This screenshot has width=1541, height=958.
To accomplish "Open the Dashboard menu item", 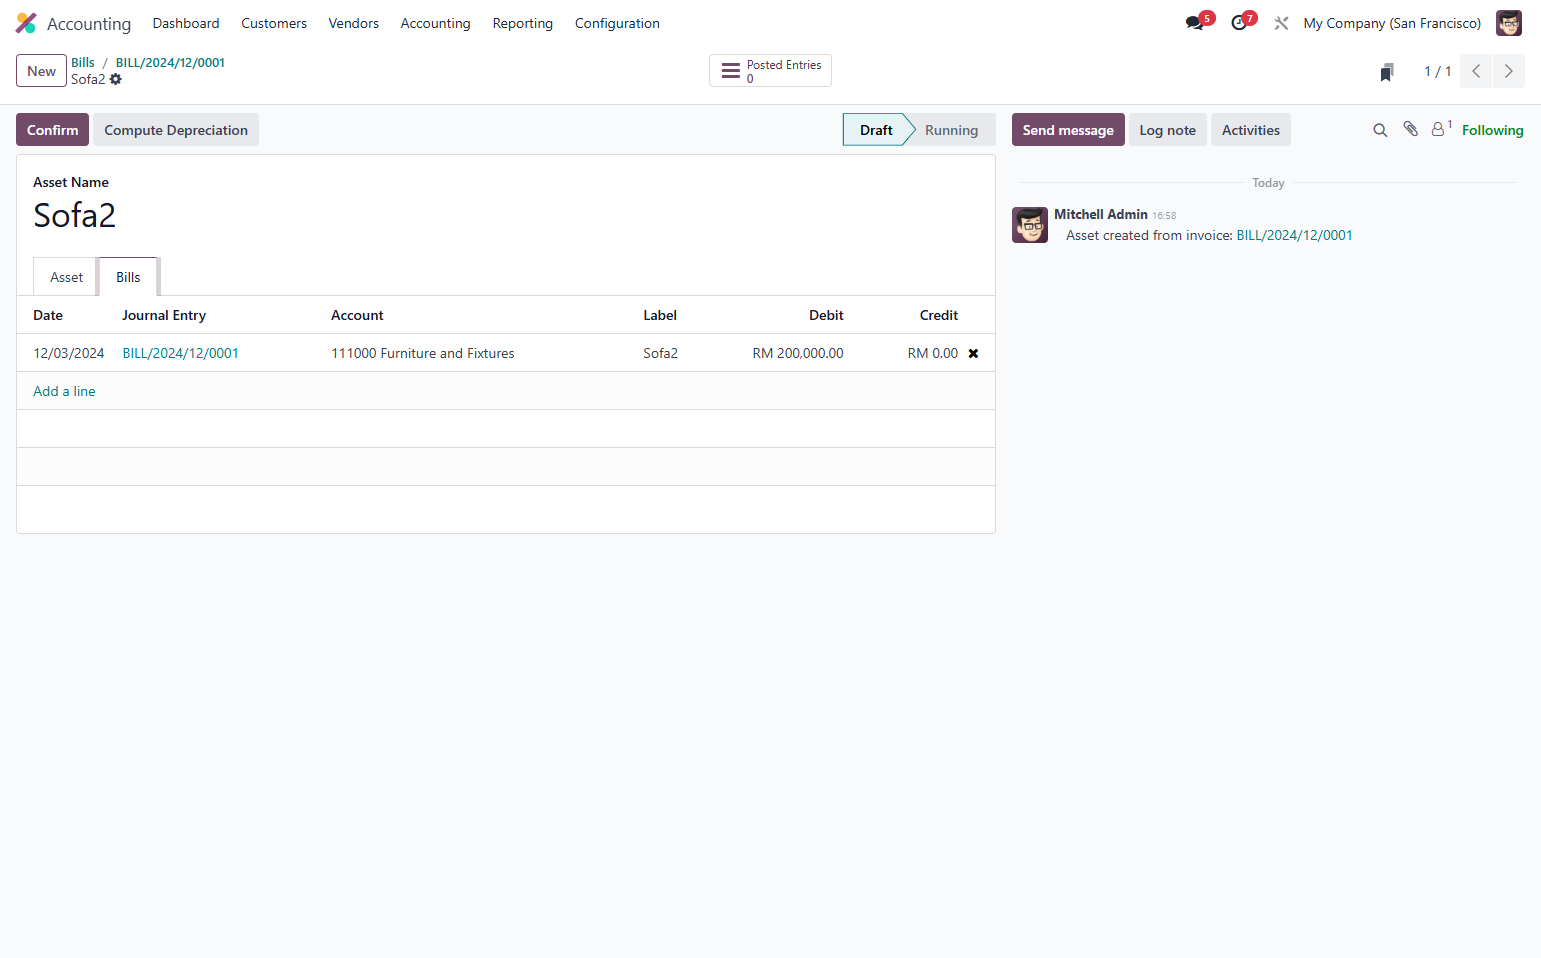I will click(x=186, y=23).
